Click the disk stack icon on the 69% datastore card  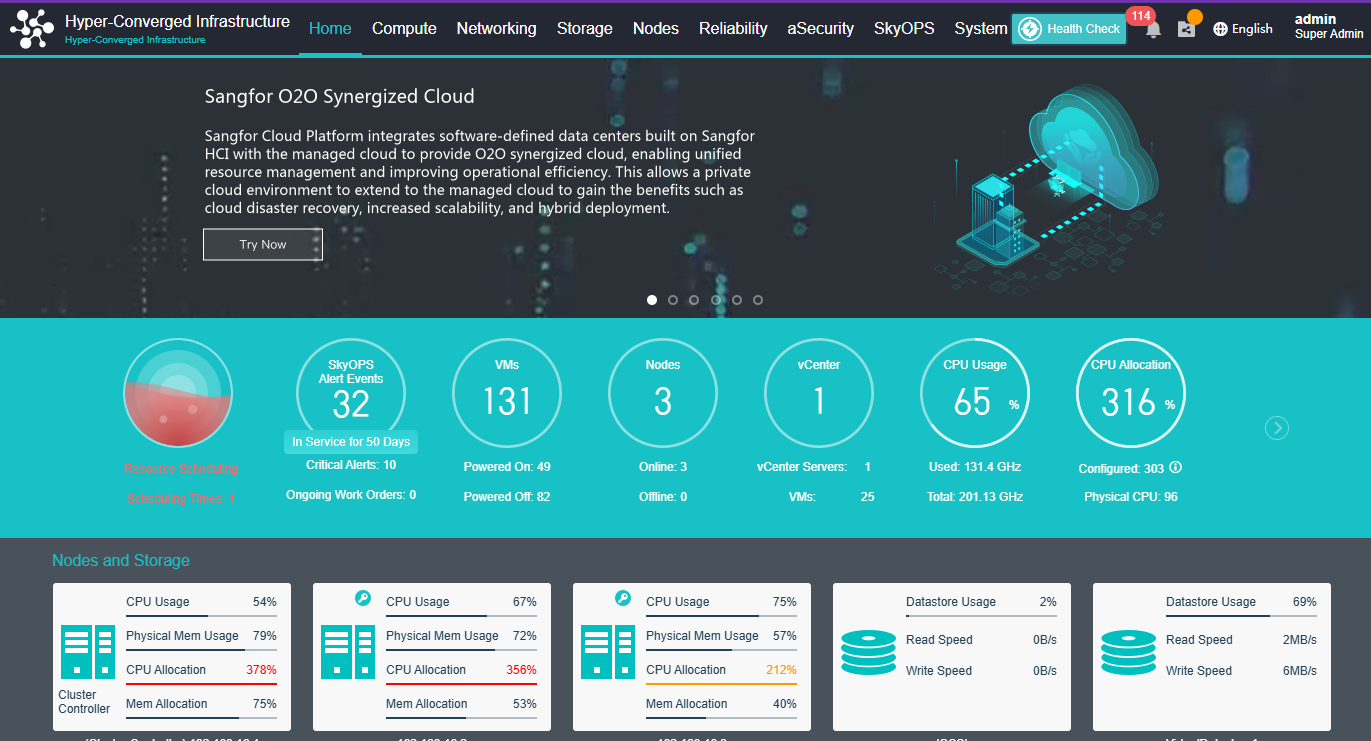tap(1129, 653)
